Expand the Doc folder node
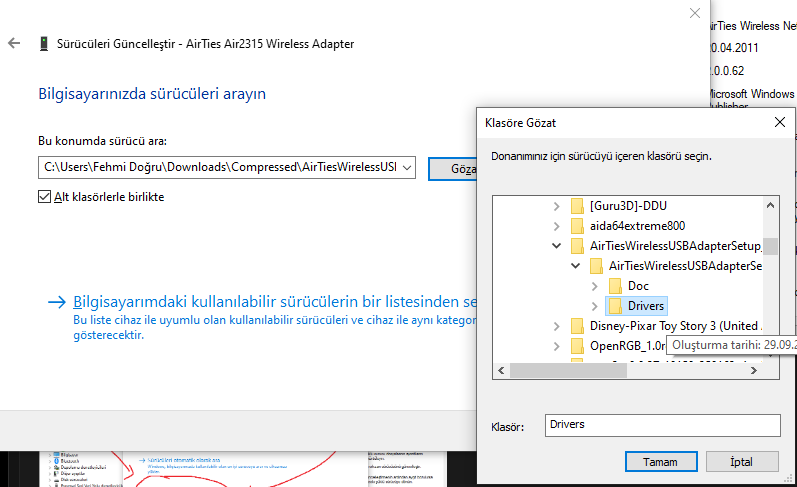797x487 pixels. [x=595, y=286]
